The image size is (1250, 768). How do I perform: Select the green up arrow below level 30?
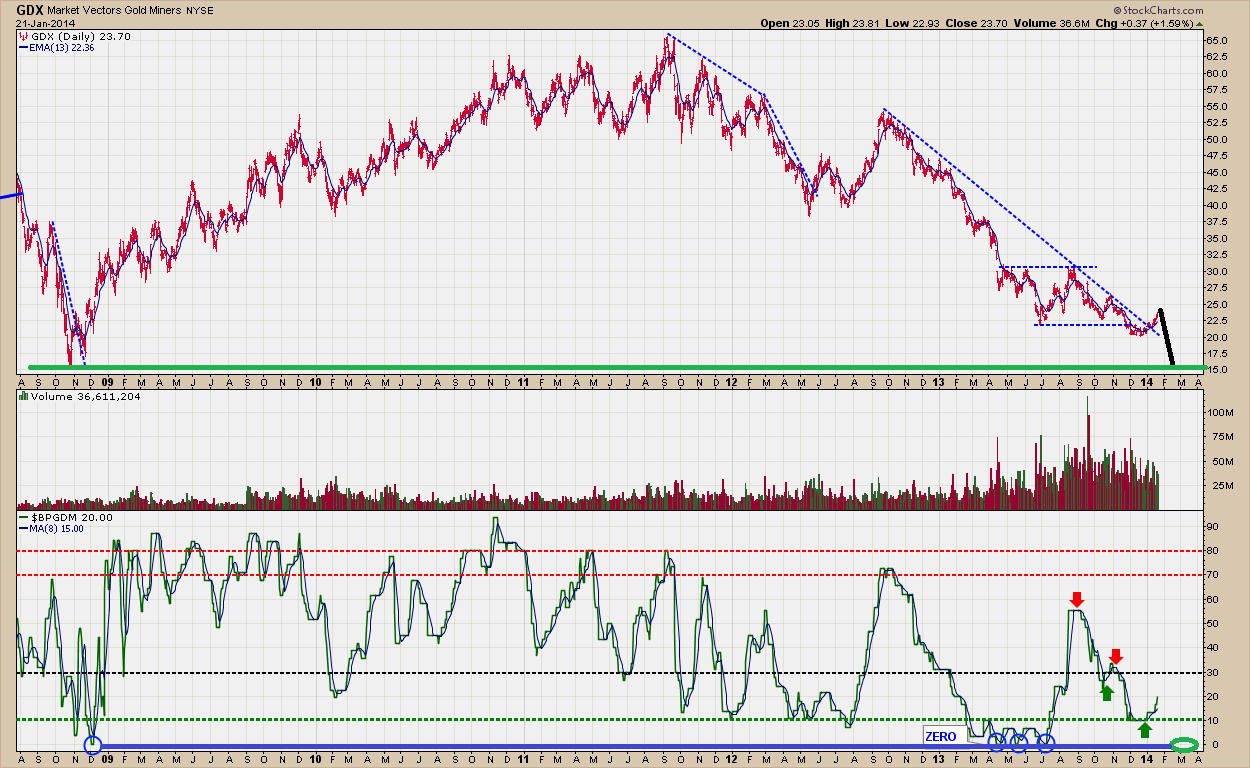point(1107,691)
